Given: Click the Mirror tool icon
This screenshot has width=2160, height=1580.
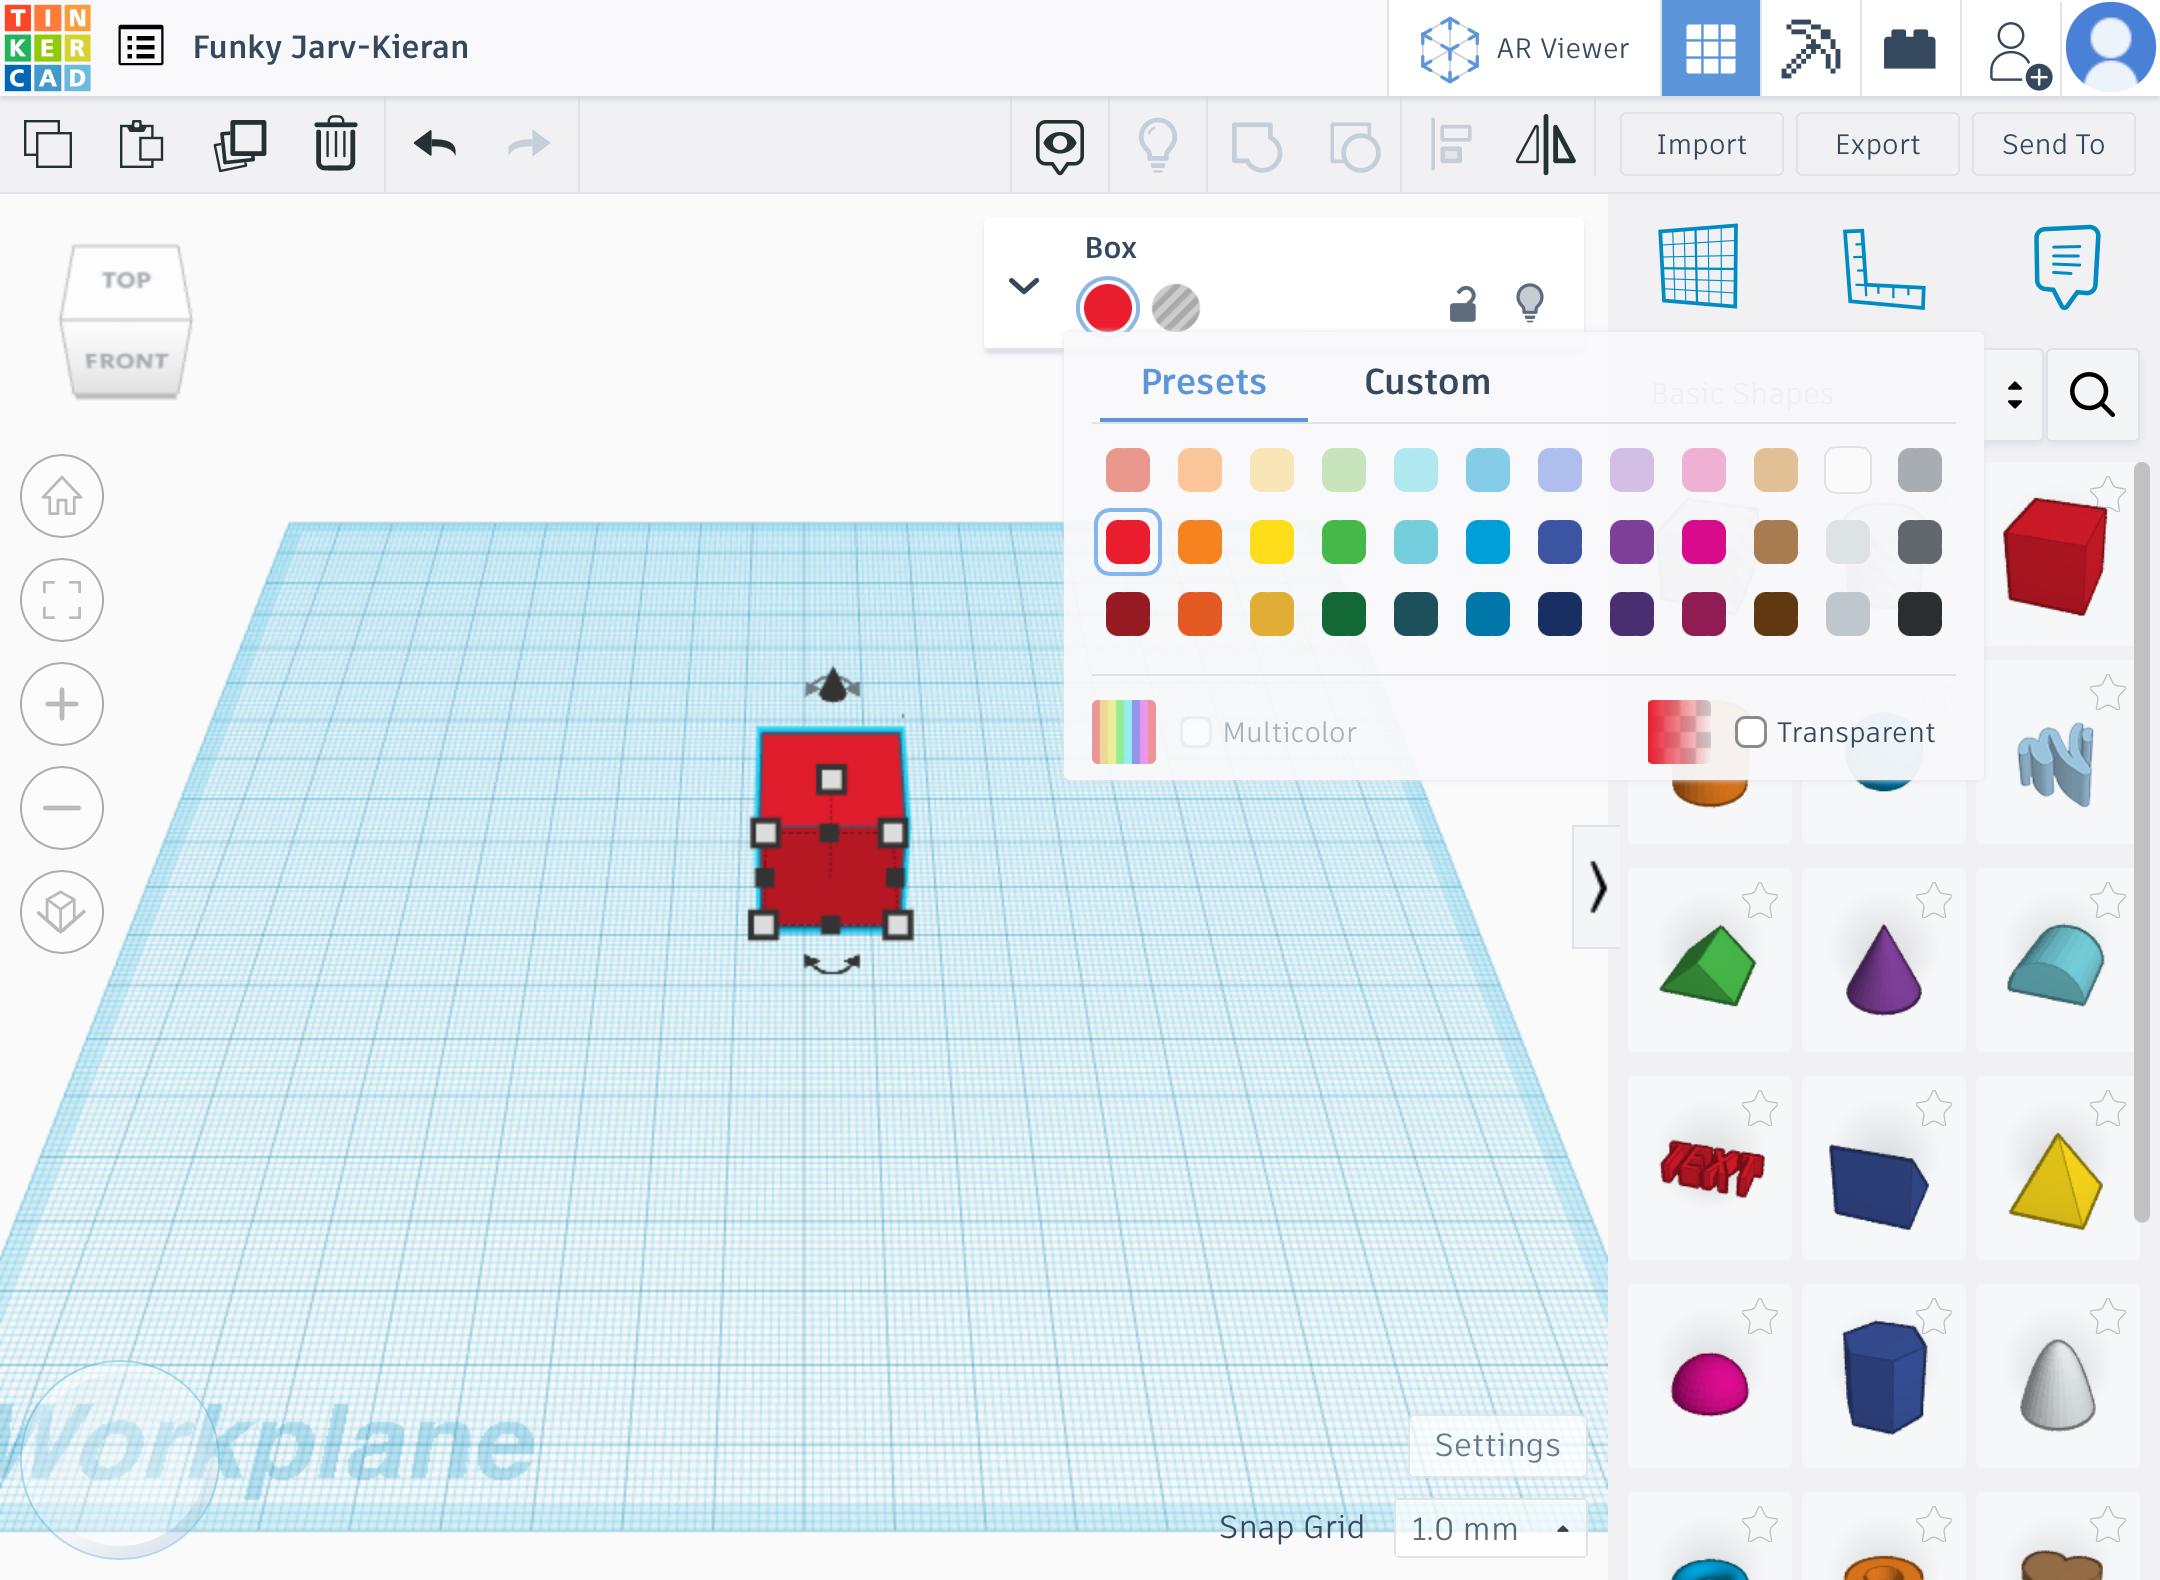Looking at the screenshot, I should 1545,145.
